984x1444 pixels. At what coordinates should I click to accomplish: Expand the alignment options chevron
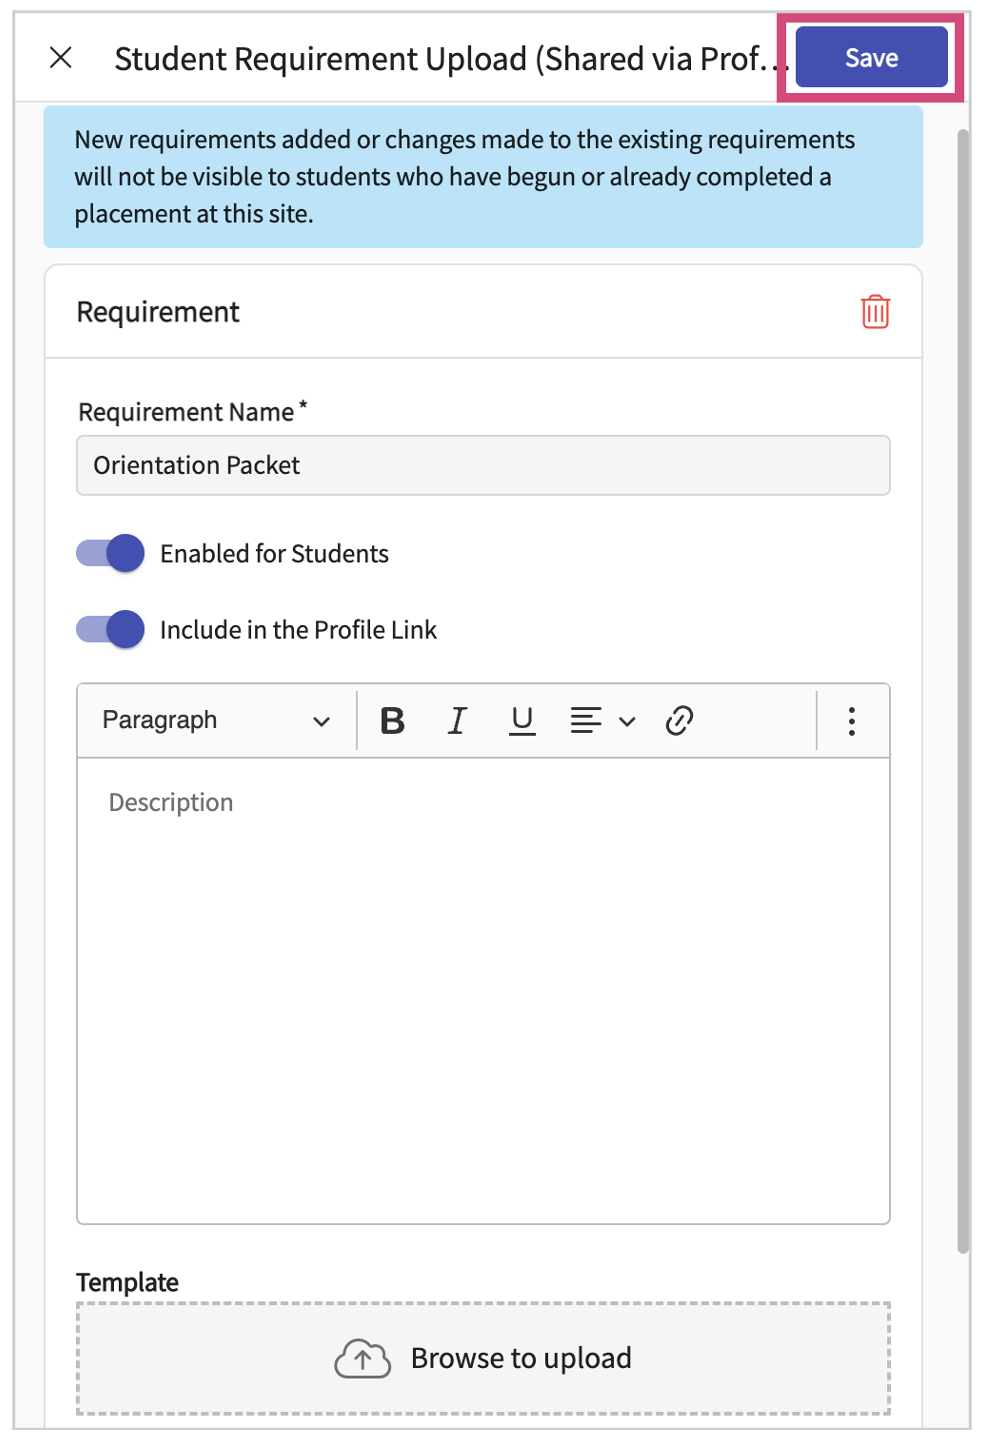[x=627, y=721]
